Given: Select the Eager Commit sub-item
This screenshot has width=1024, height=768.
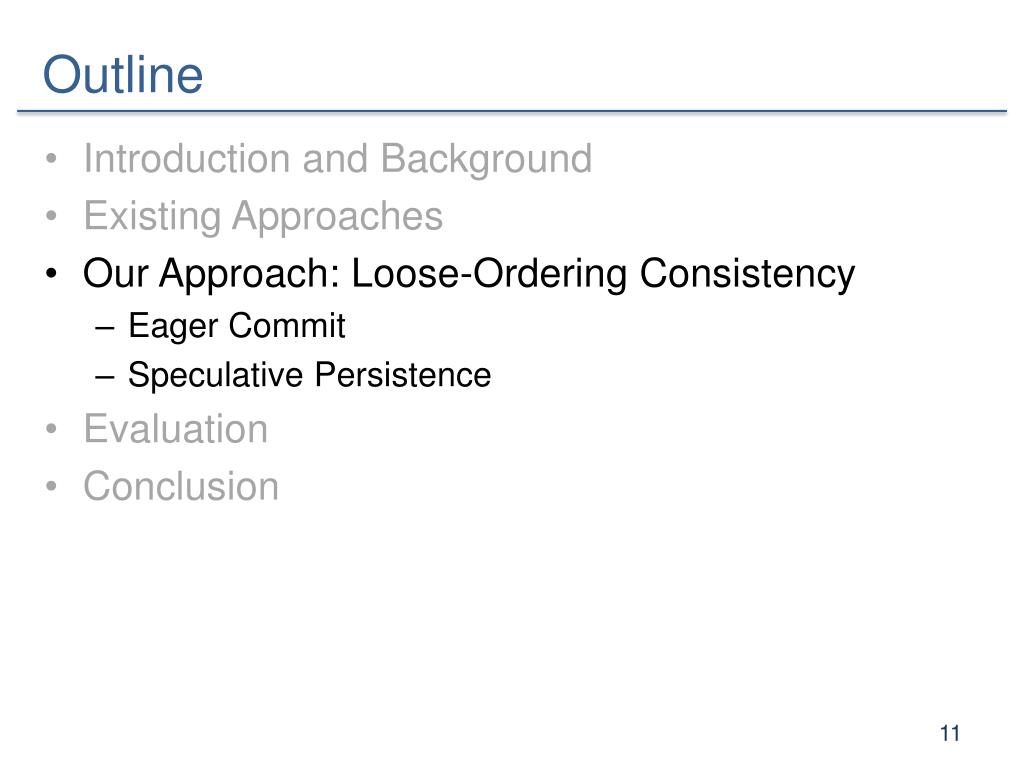Looking at the screenshot, I should coord(236,326).
